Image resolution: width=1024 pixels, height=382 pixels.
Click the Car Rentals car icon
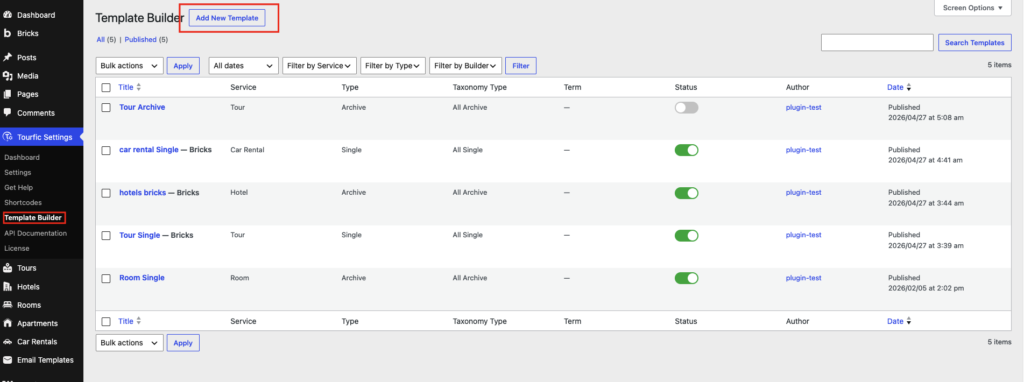(8, 342)
